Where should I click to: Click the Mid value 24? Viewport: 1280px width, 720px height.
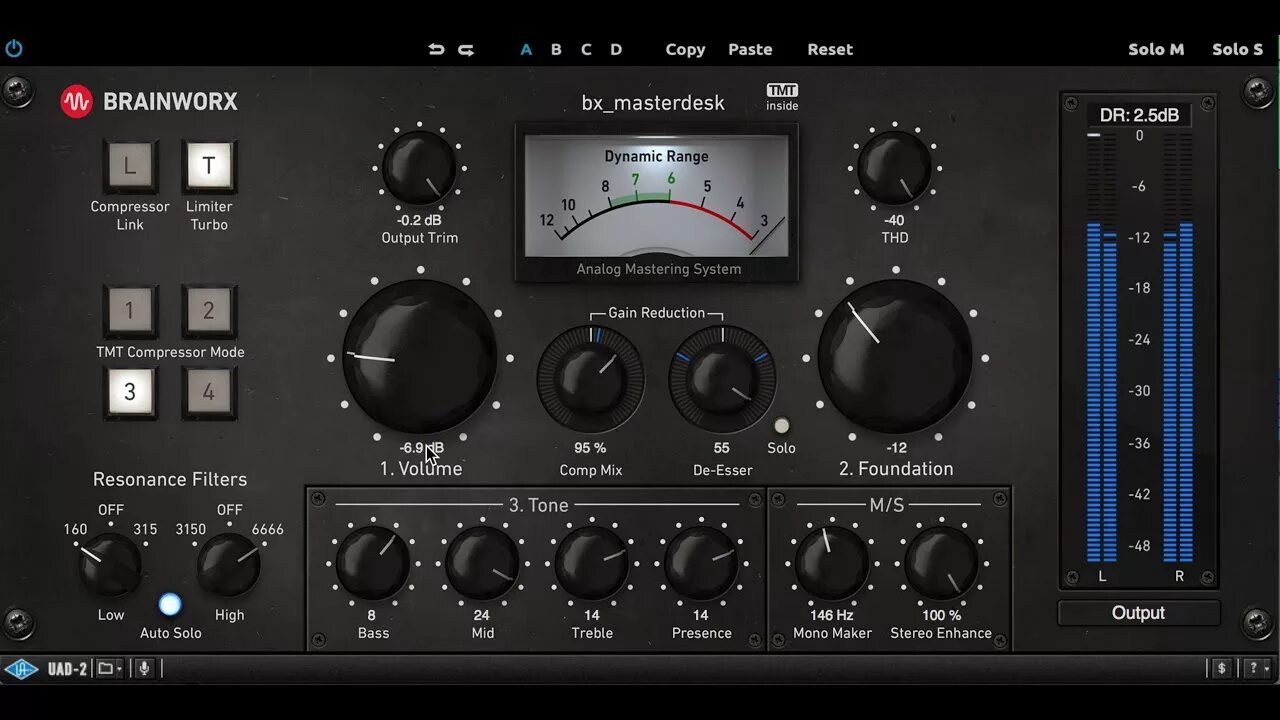point(482,615)
